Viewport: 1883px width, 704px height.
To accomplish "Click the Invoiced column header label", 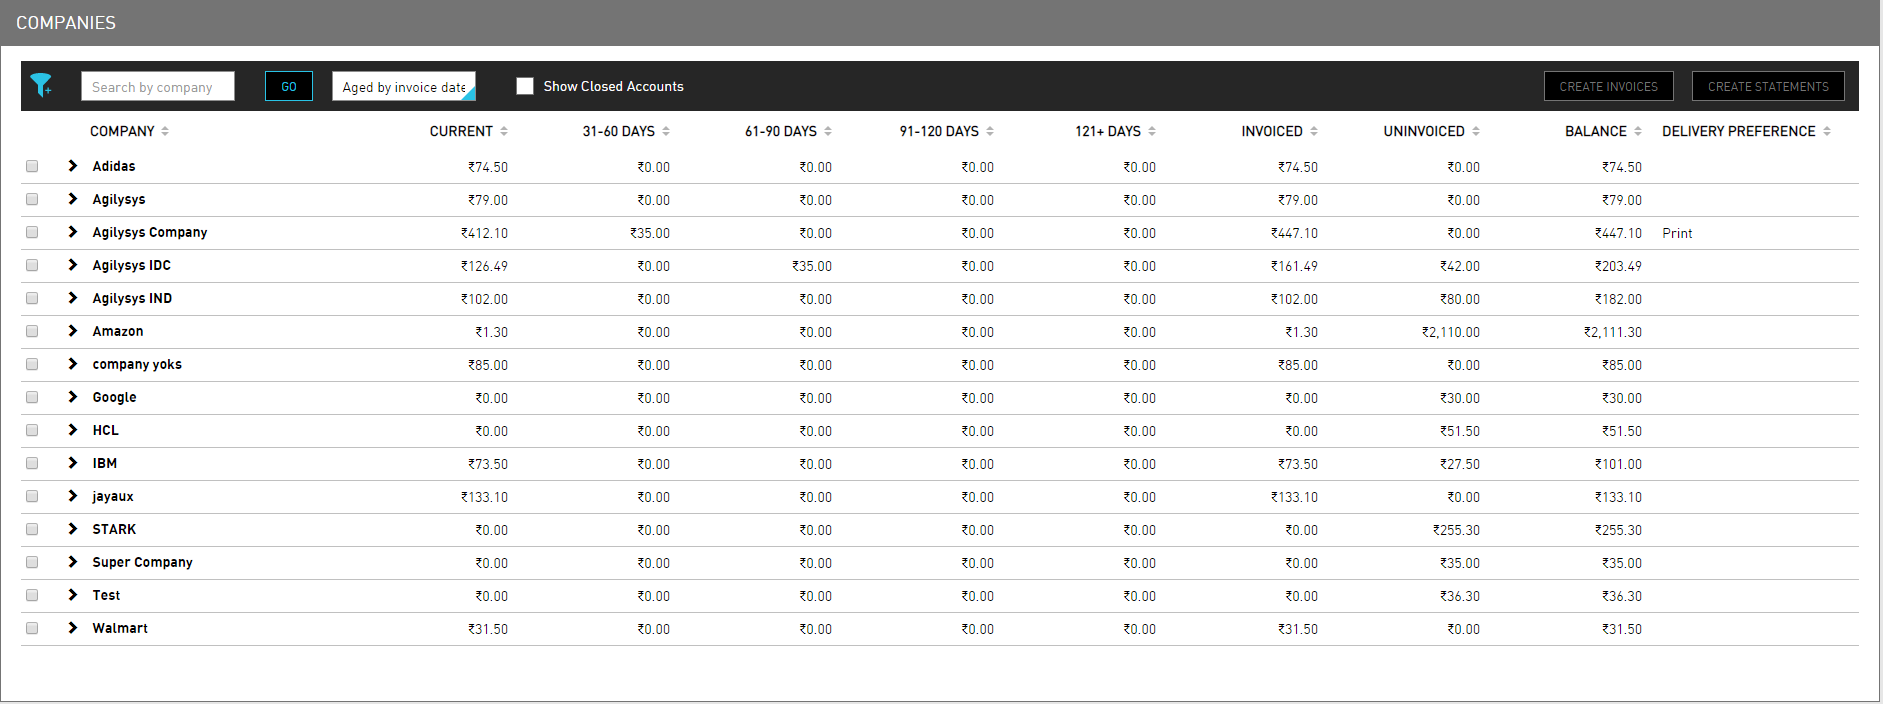I will pos(1272,131).
